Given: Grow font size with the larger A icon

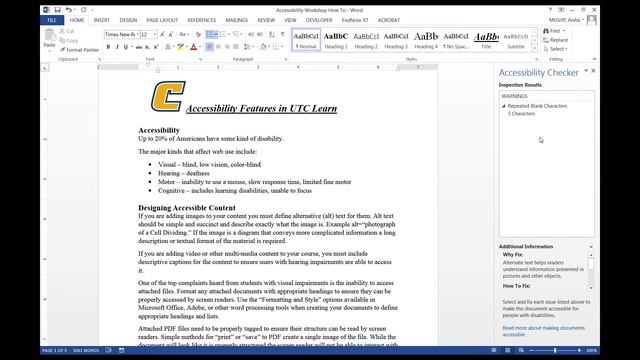Looking at the screenshot, I should (x=162, y=35).
